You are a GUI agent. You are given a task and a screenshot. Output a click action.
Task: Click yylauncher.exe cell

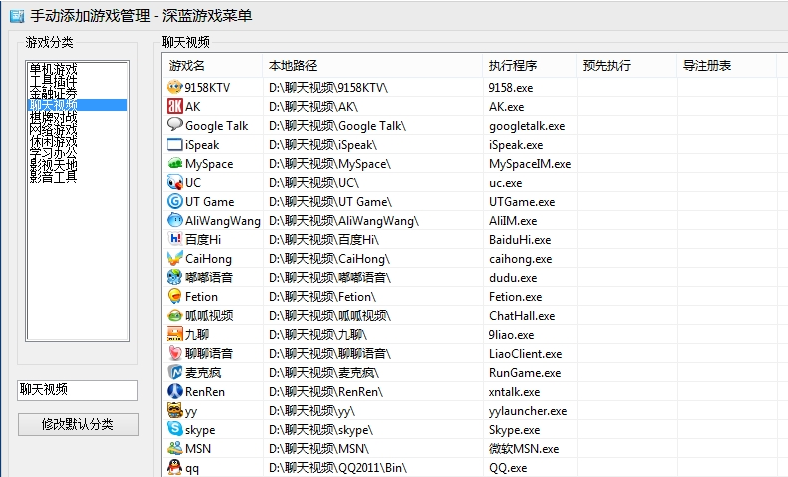[x=528, y=411]
